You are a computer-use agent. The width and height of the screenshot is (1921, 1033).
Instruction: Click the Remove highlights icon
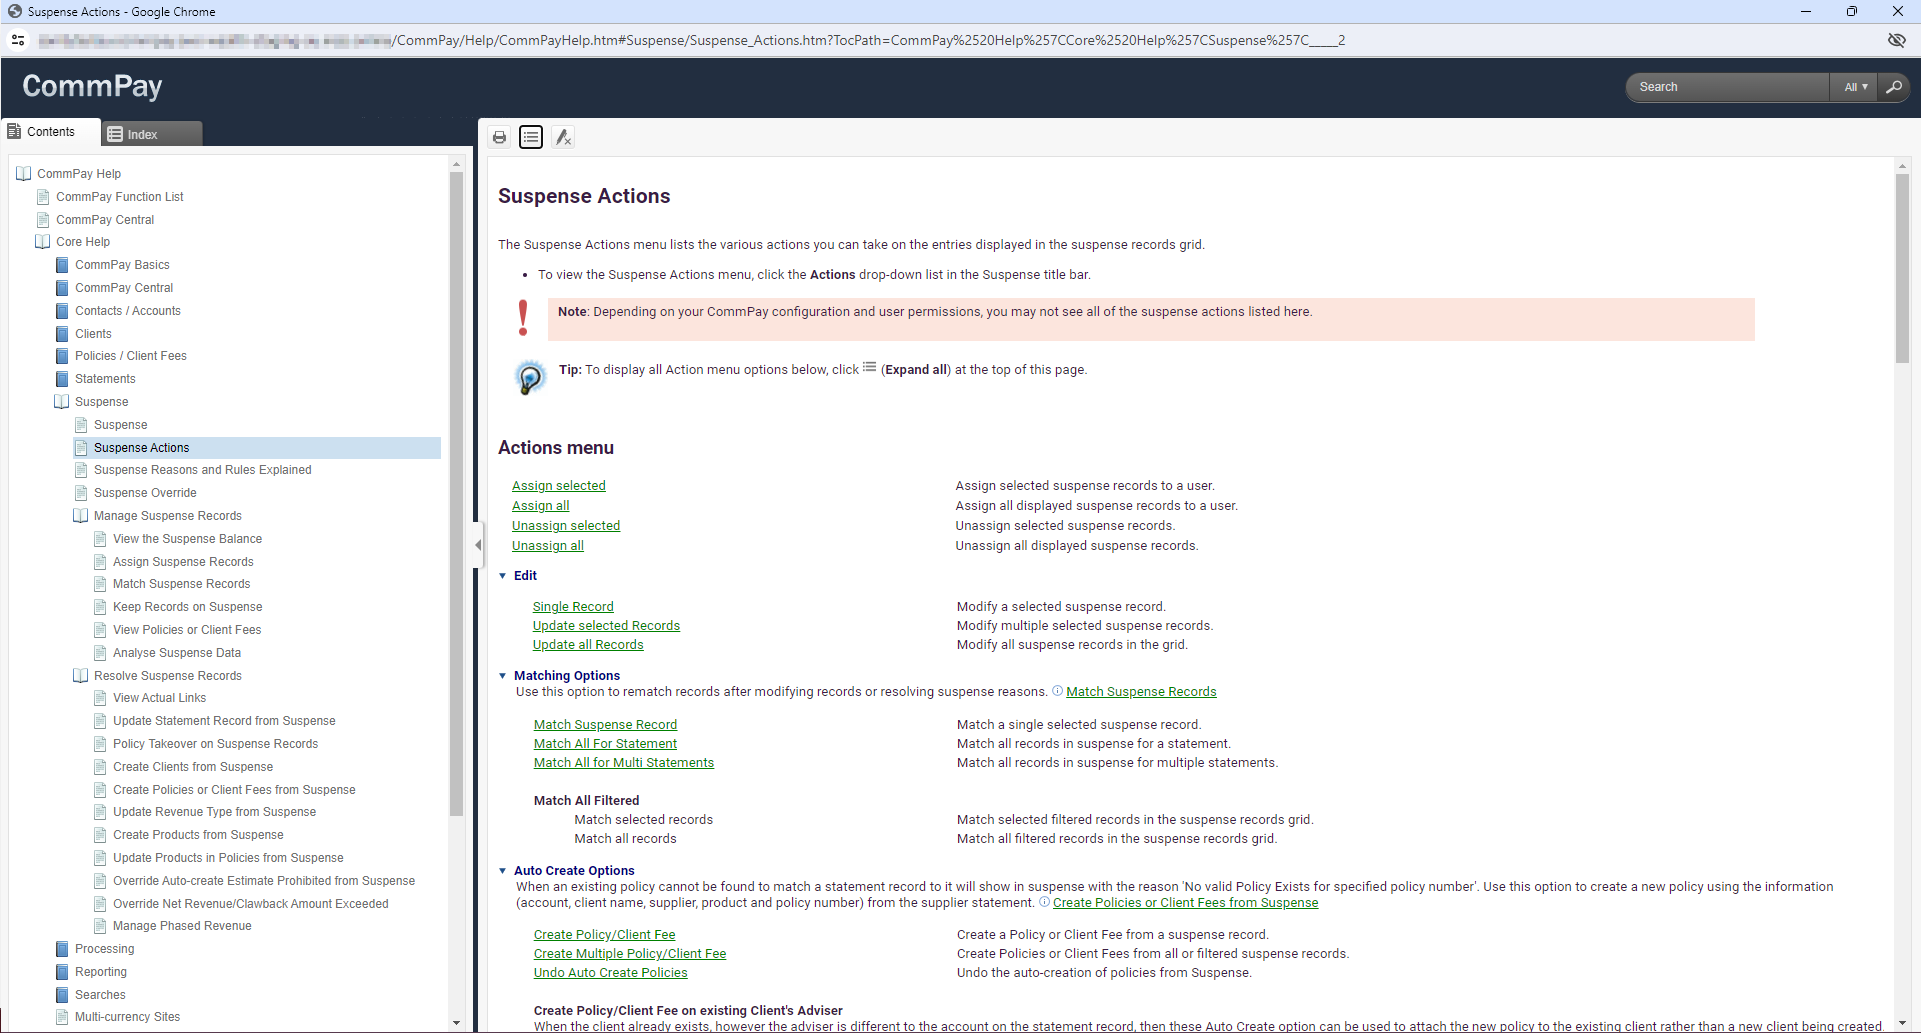coord(563,137)
